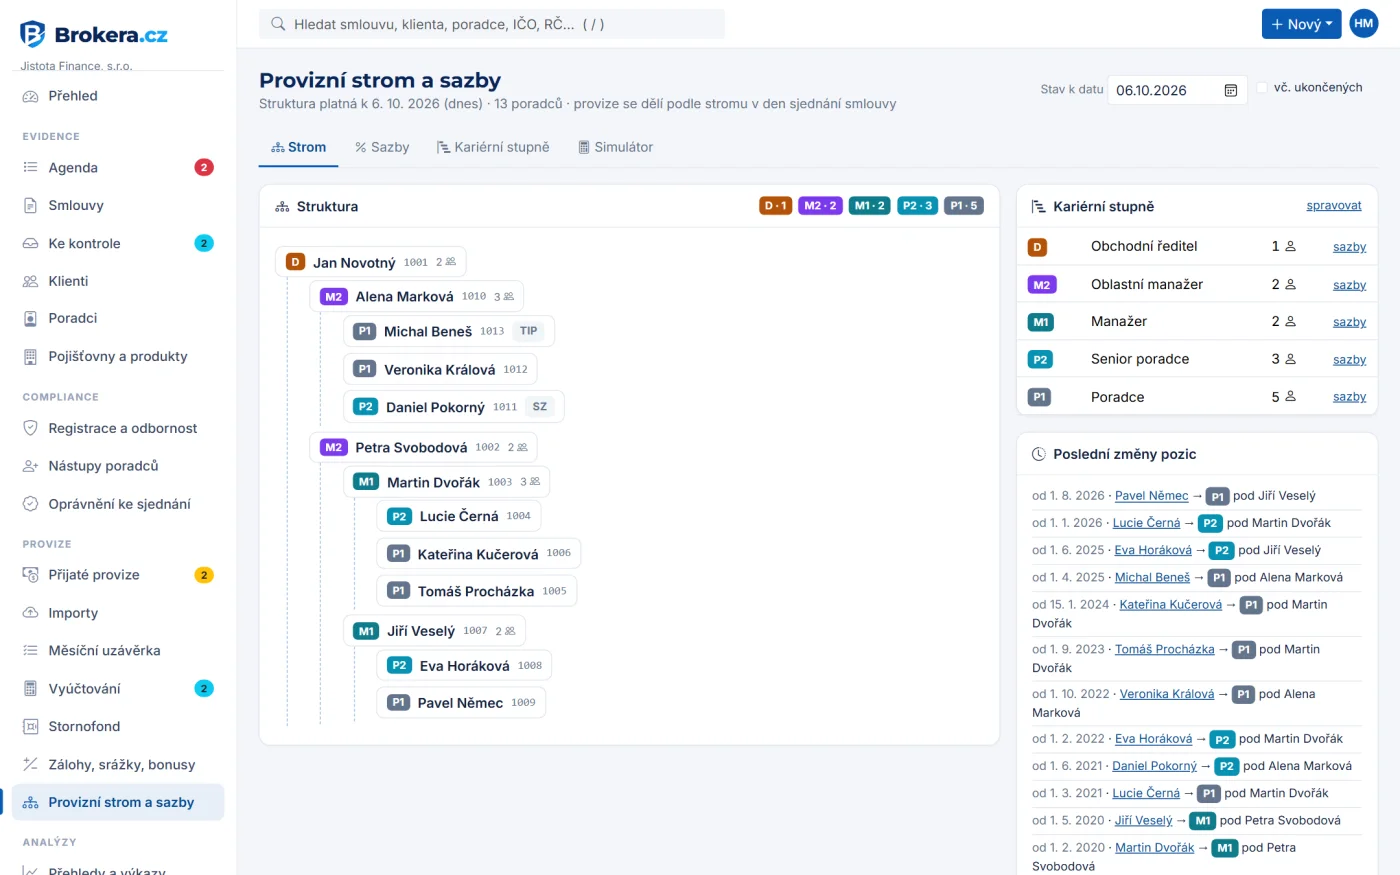Screen dimensions: 1400x875
Task: Open Pavel Němec link in recent changes
Action: [x=1151, y=496]
